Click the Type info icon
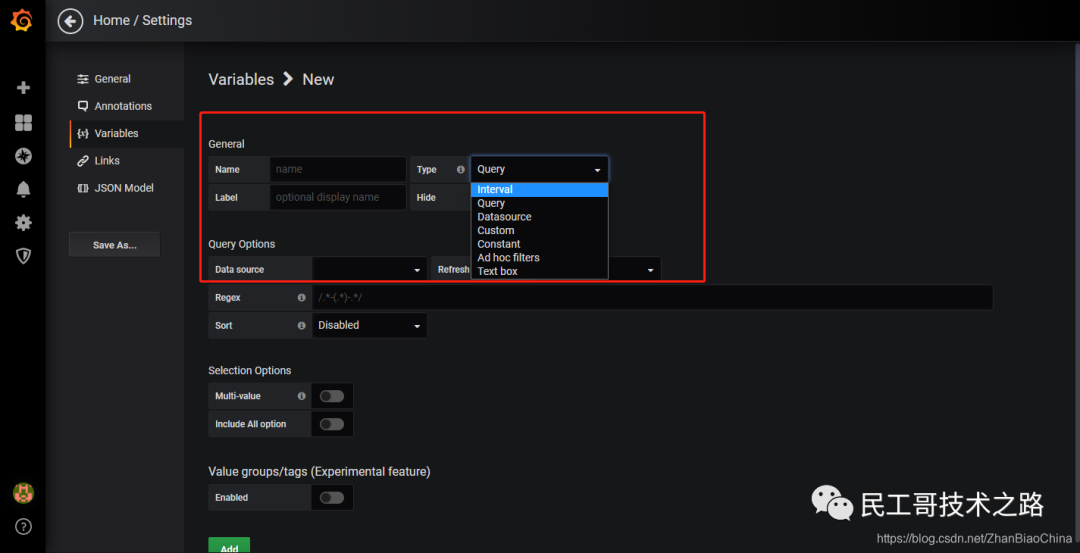Viewport: 1080px width, 553px height. pos(461,169)
